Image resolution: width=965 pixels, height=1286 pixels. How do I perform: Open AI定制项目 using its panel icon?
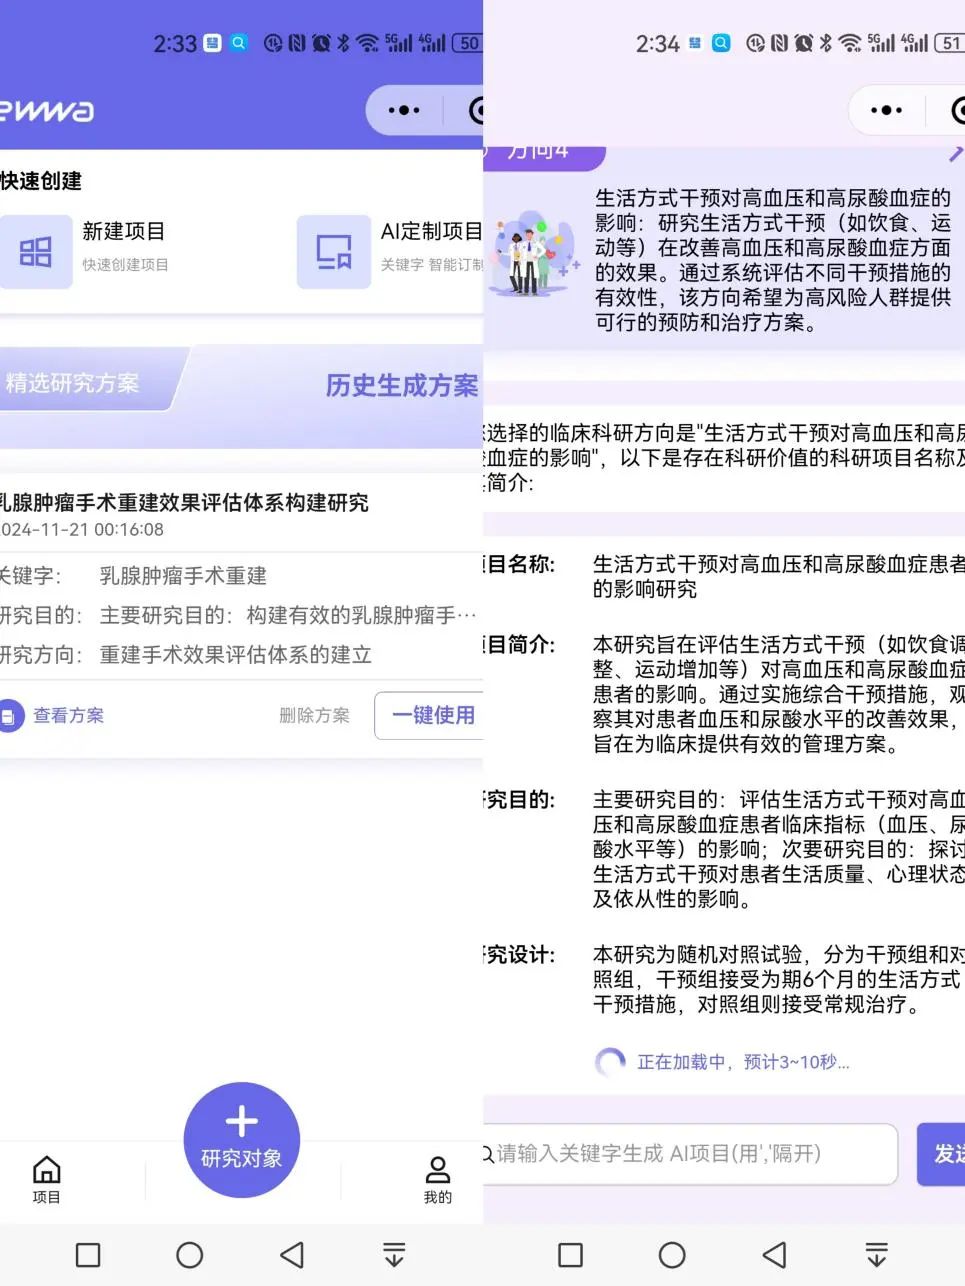pyautogui.click(x=334, y=251)
